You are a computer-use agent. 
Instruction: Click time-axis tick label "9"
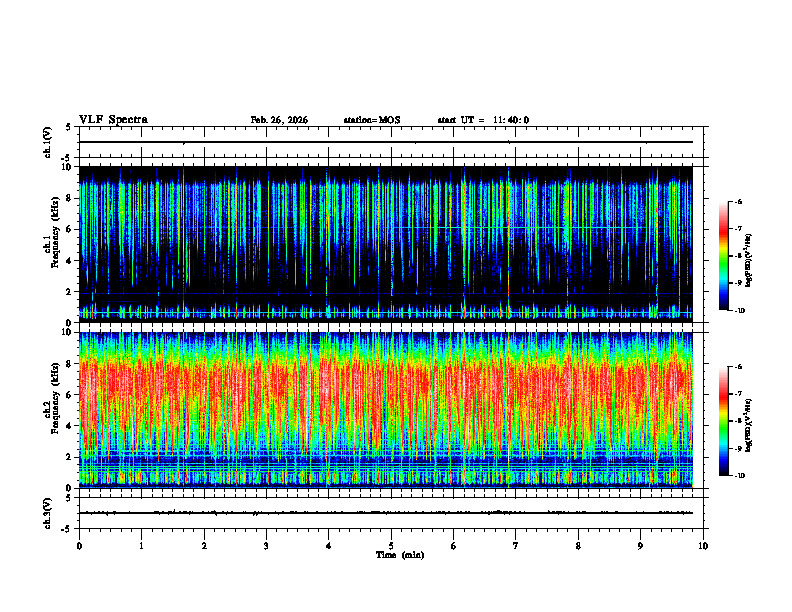(x=640, y=546)
